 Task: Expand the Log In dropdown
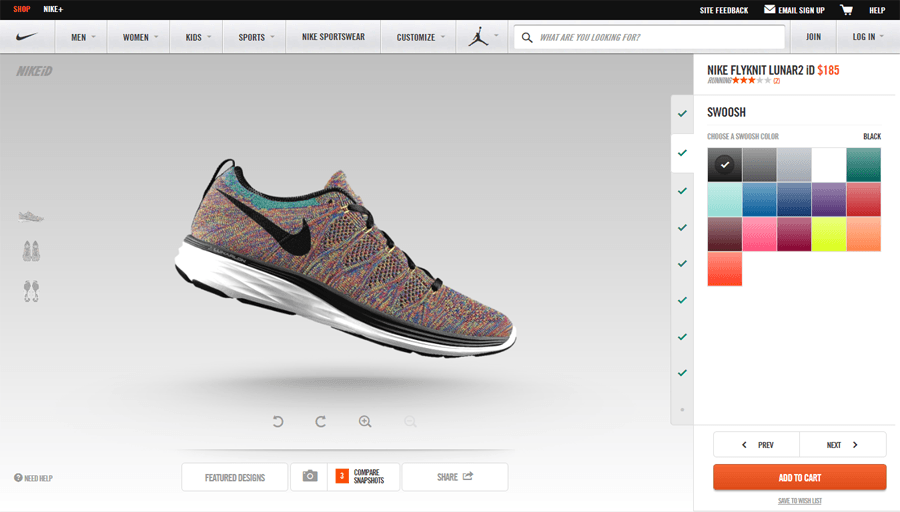[x=868, y=37]
